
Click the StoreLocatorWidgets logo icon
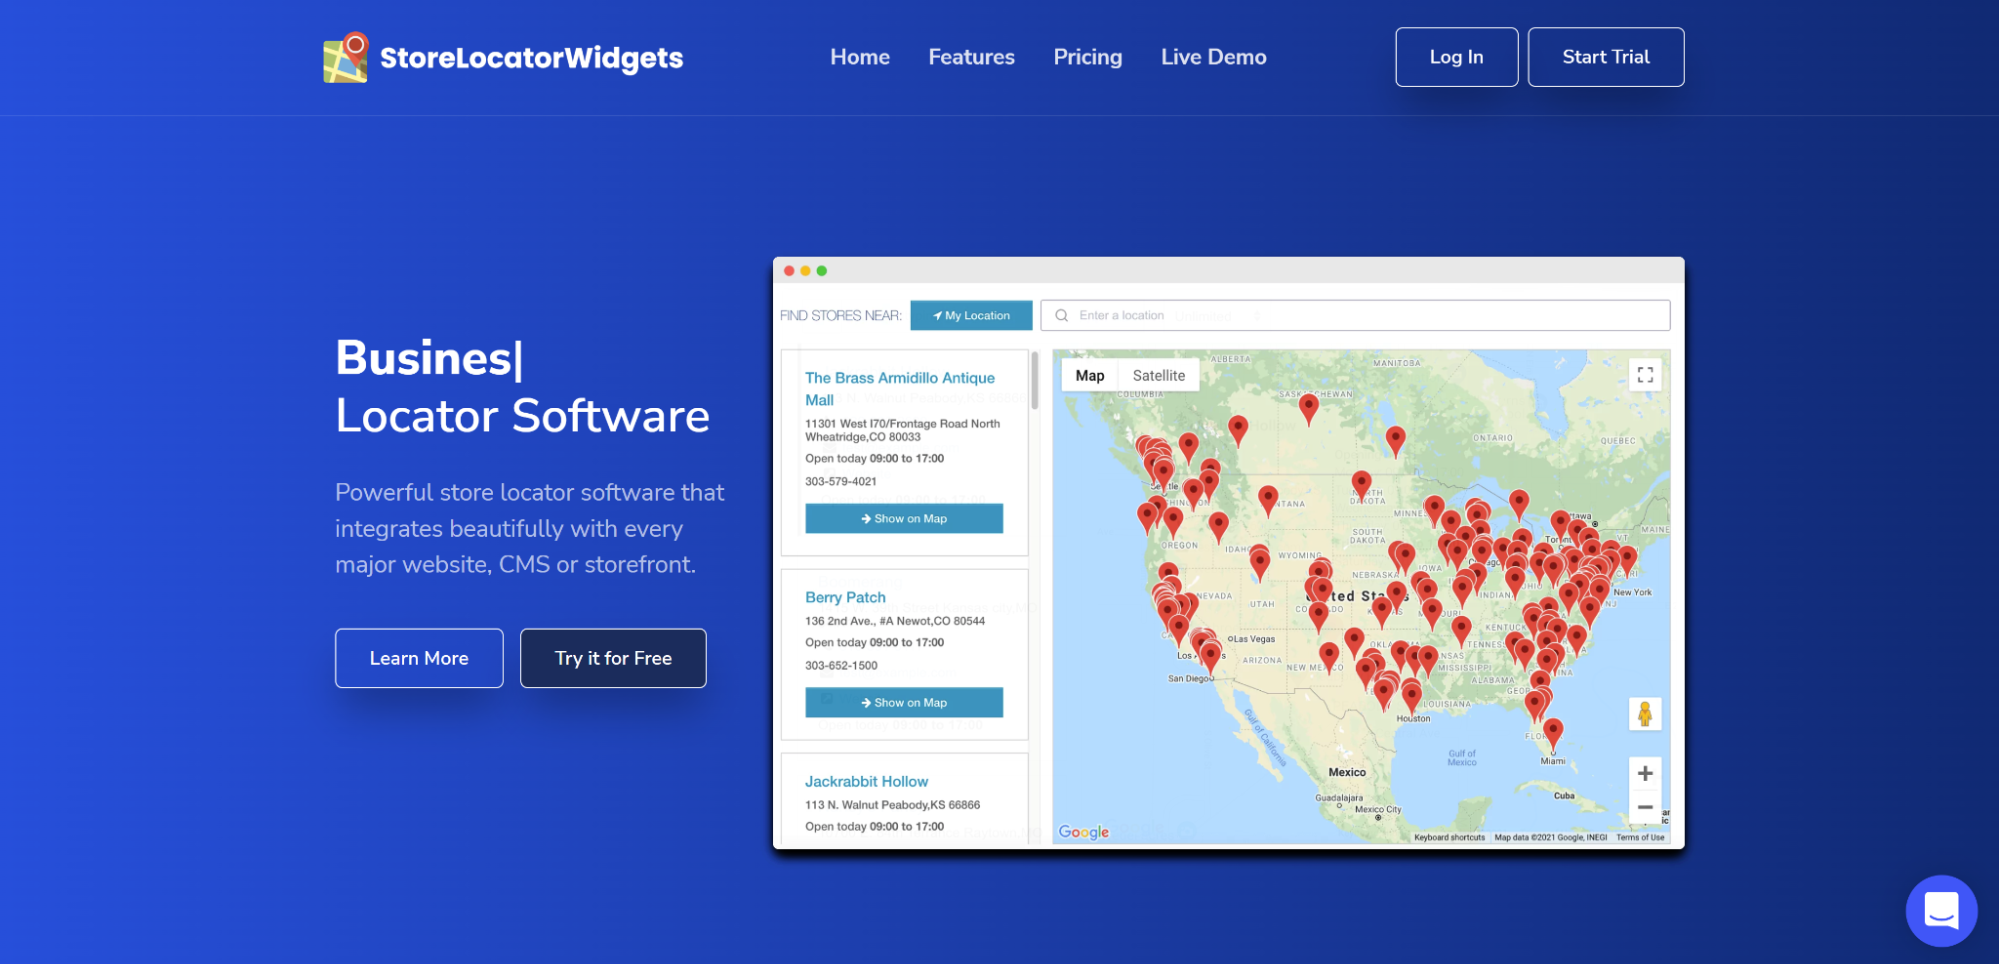[346, 57]
